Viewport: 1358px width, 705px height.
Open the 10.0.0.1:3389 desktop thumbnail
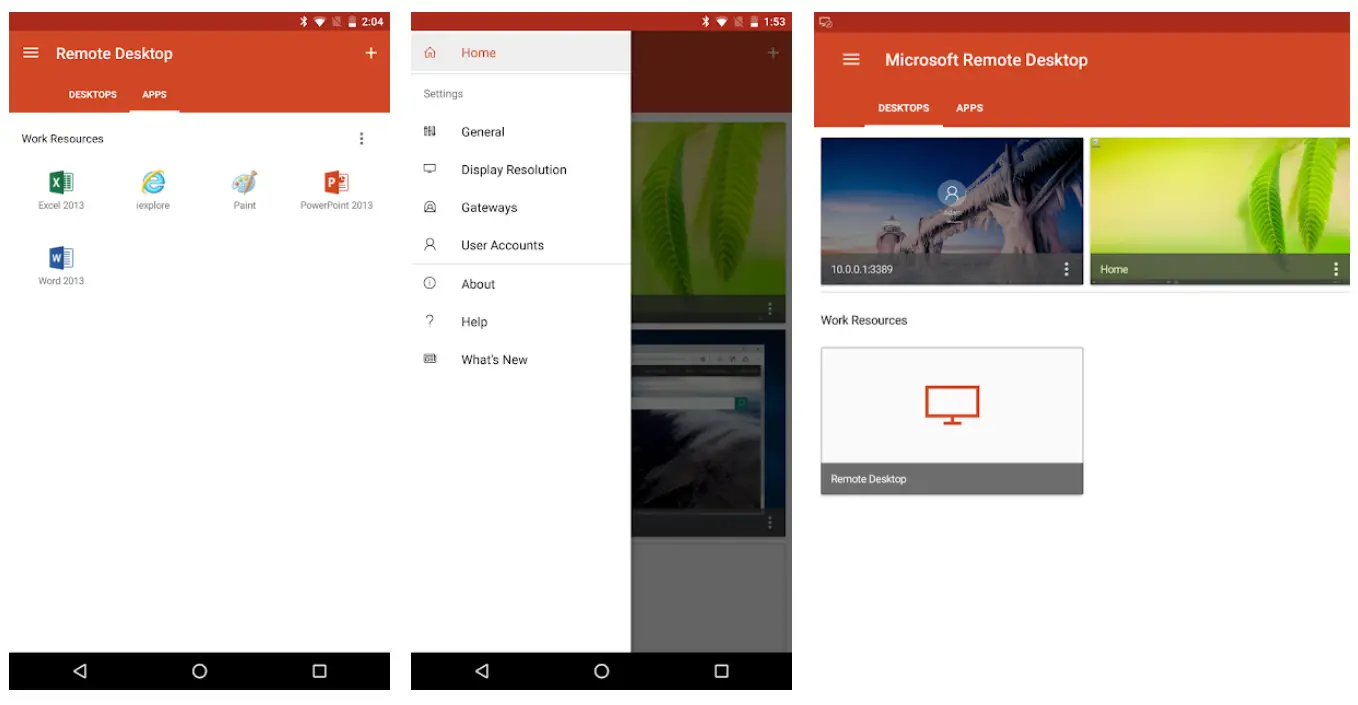click(952, 211)
